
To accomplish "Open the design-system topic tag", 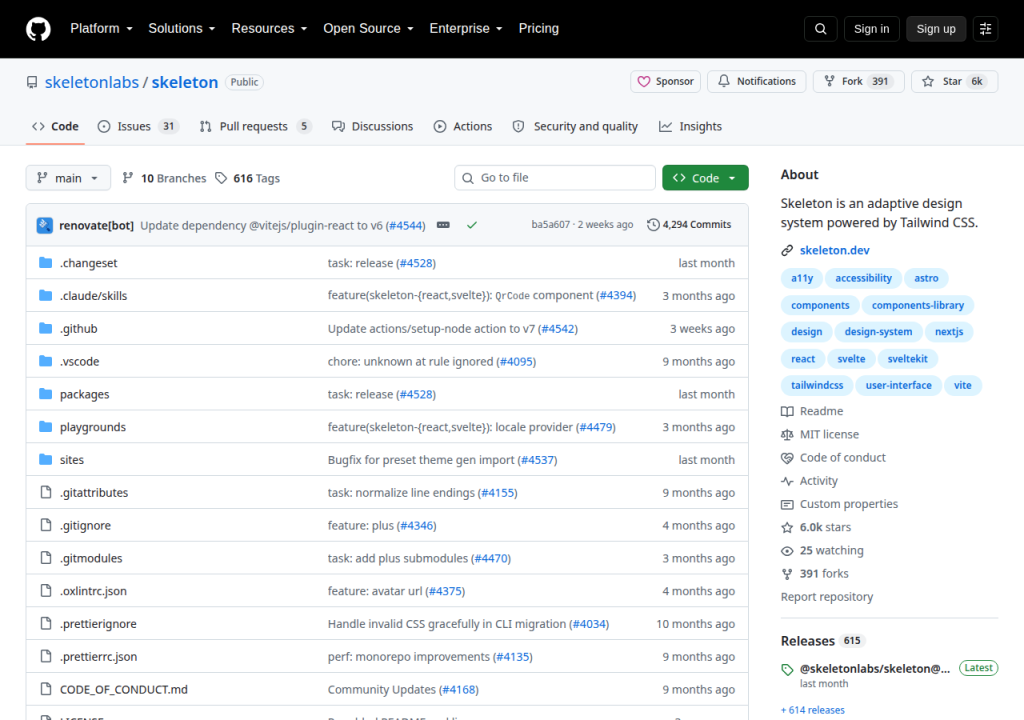I will coord(878,332).
